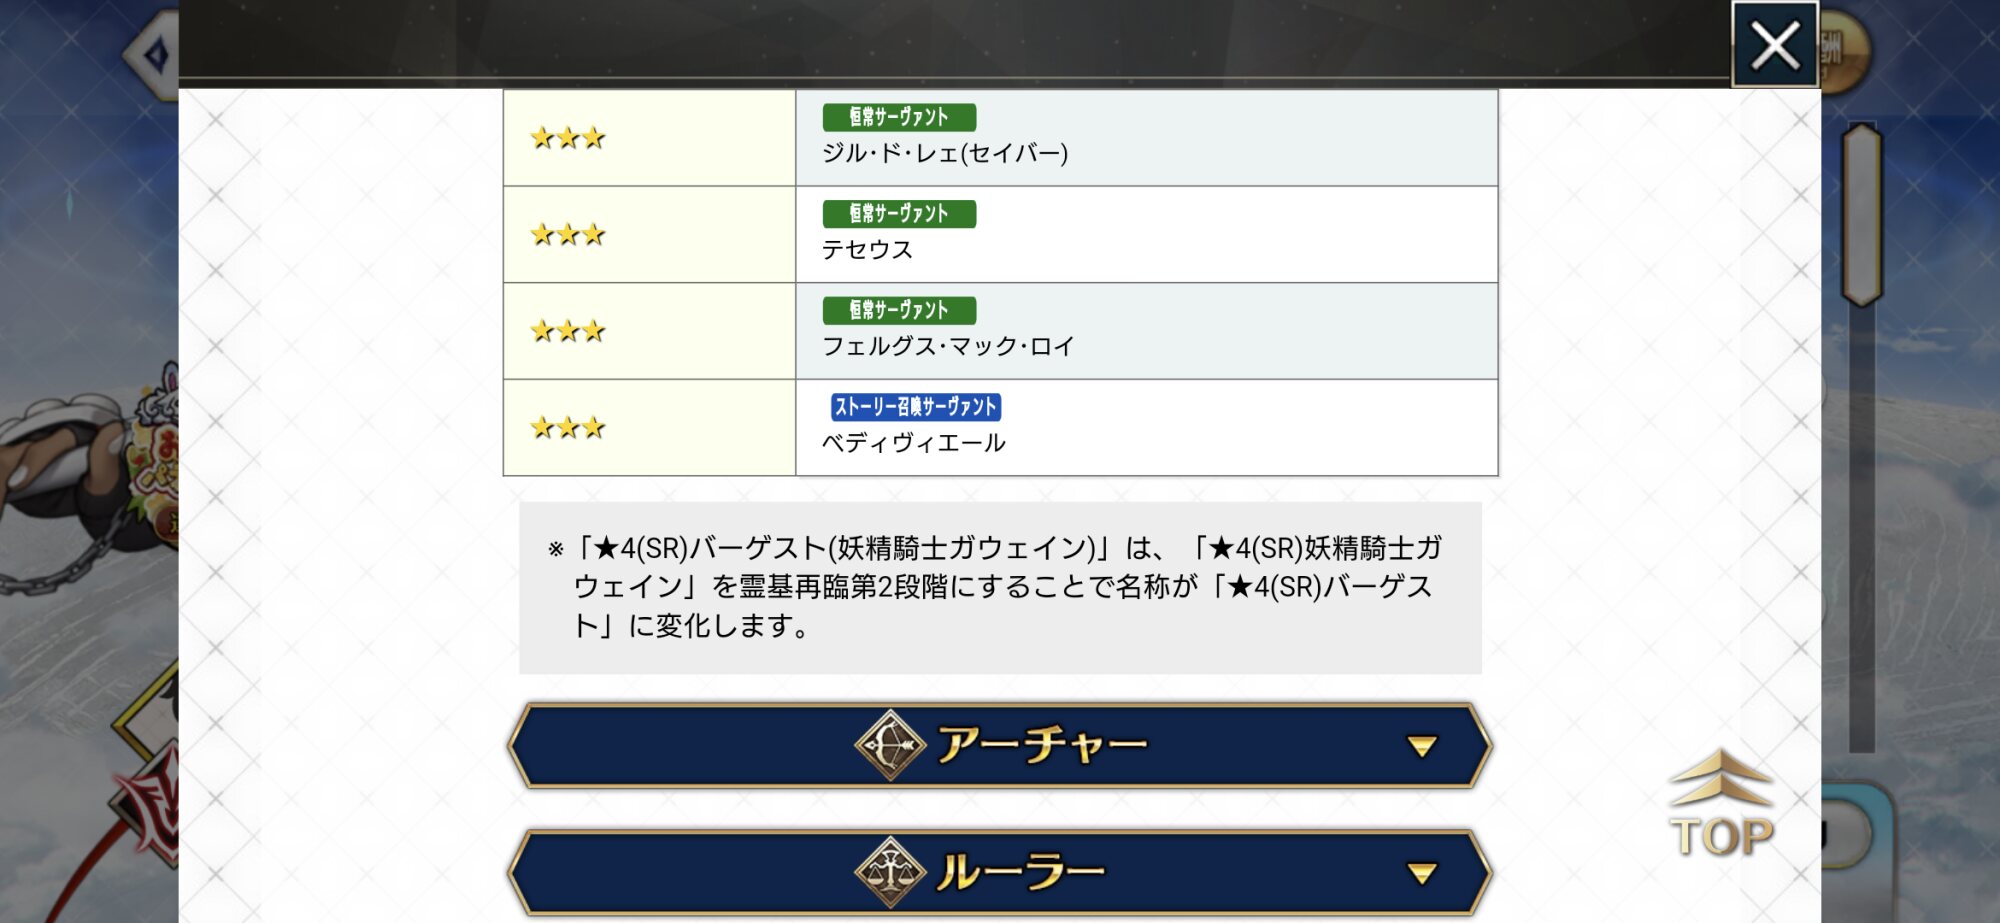Click the three stars beside テセウス

(x=568, y=235)
